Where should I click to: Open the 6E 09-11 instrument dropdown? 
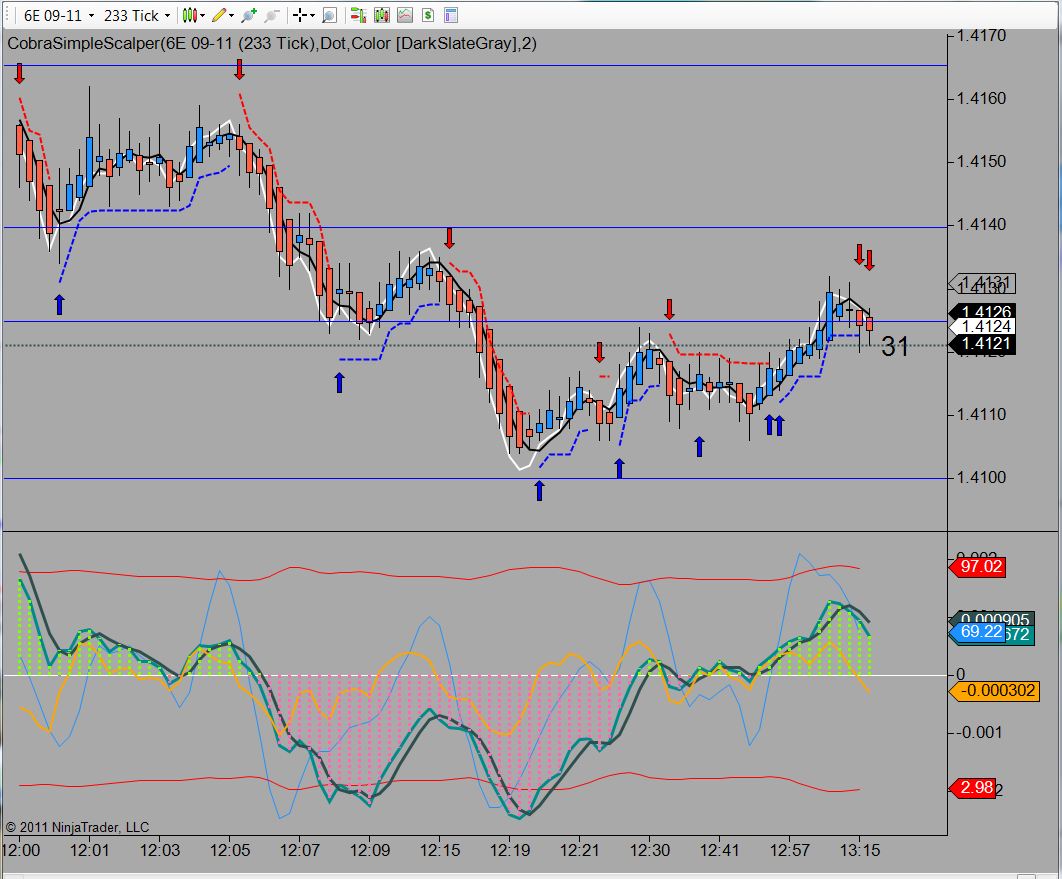click(59, 15)
